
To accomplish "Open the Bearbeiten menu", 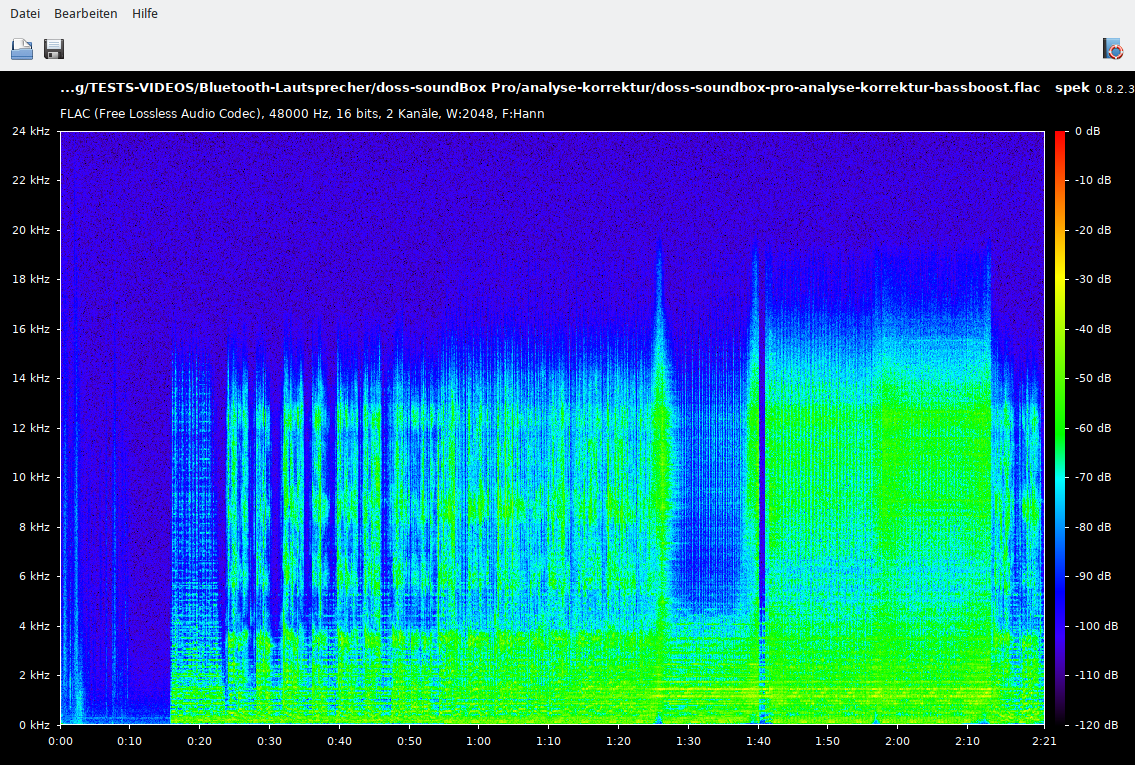I will click(x=85, y=13).
